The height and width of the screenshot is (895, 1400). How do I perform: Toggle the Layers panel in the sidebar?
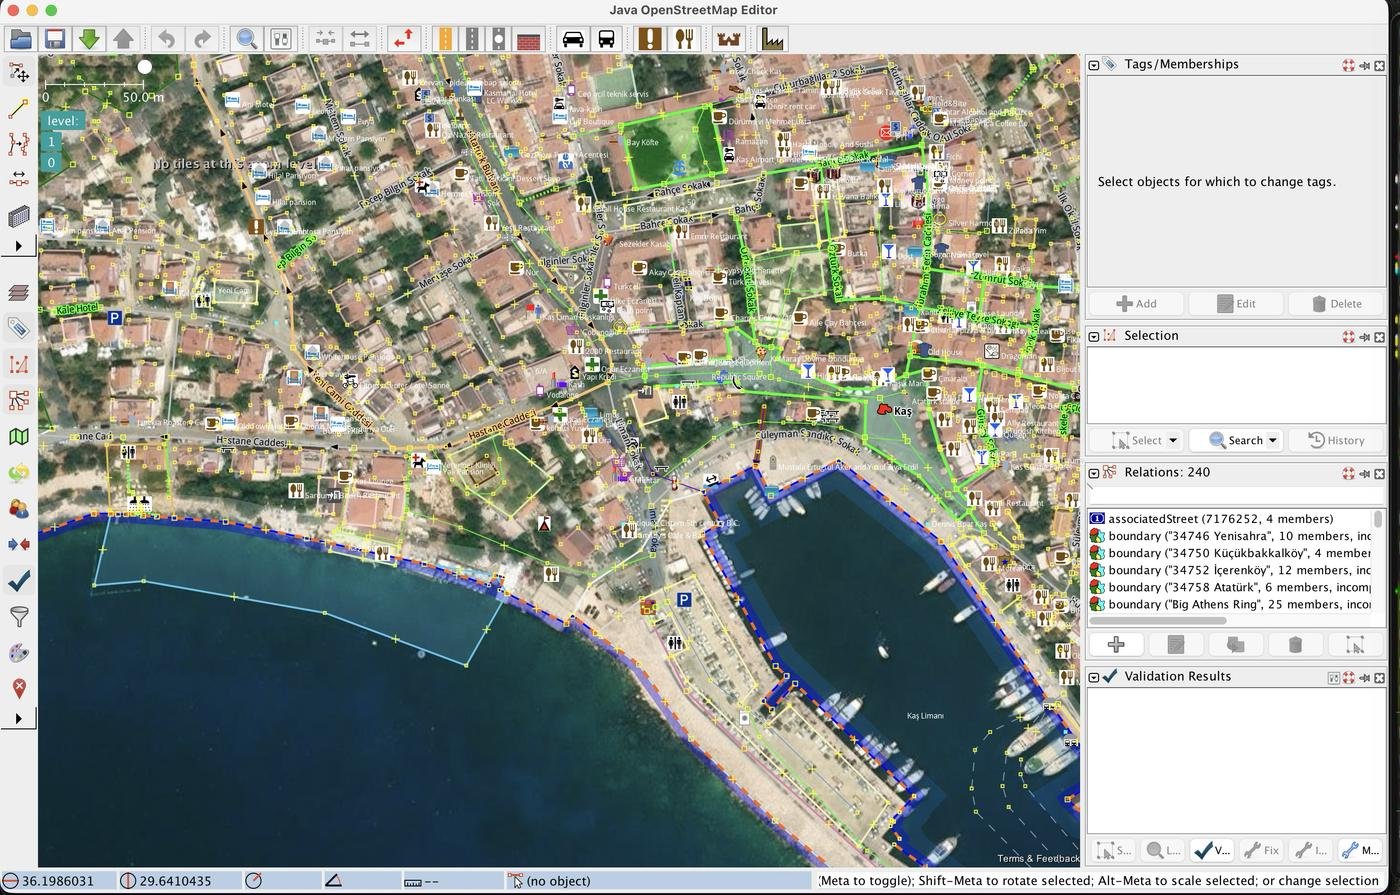[18, 292]
